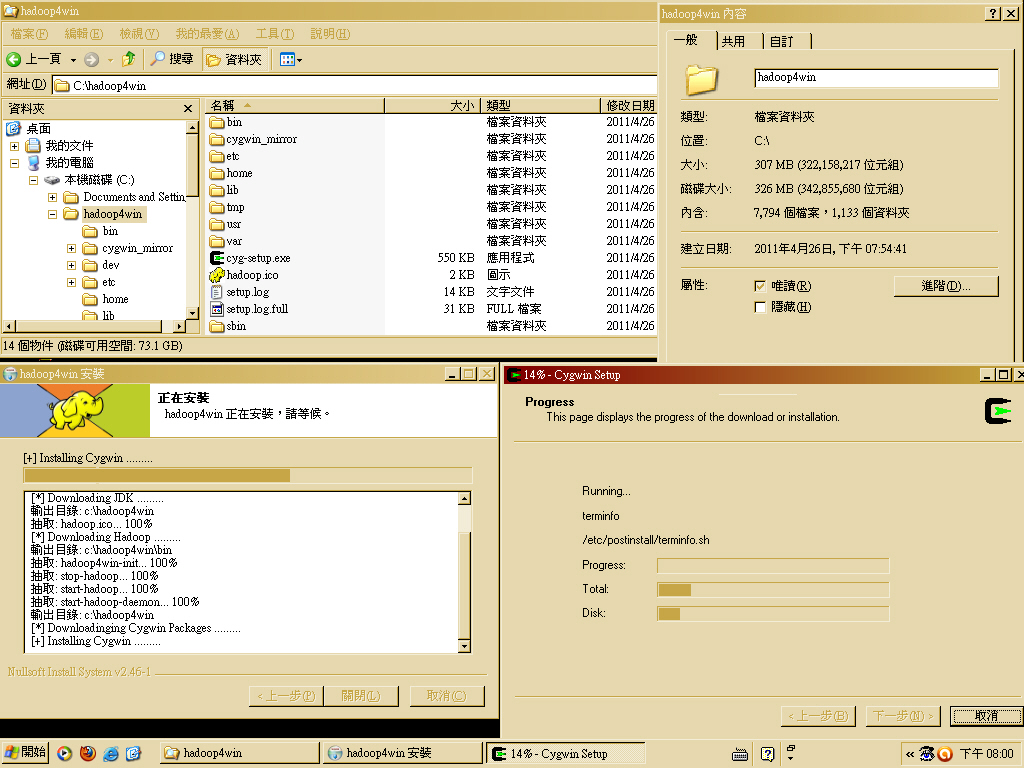Click the 開始 Start button

pyautogui.click(x=25, y=752)
